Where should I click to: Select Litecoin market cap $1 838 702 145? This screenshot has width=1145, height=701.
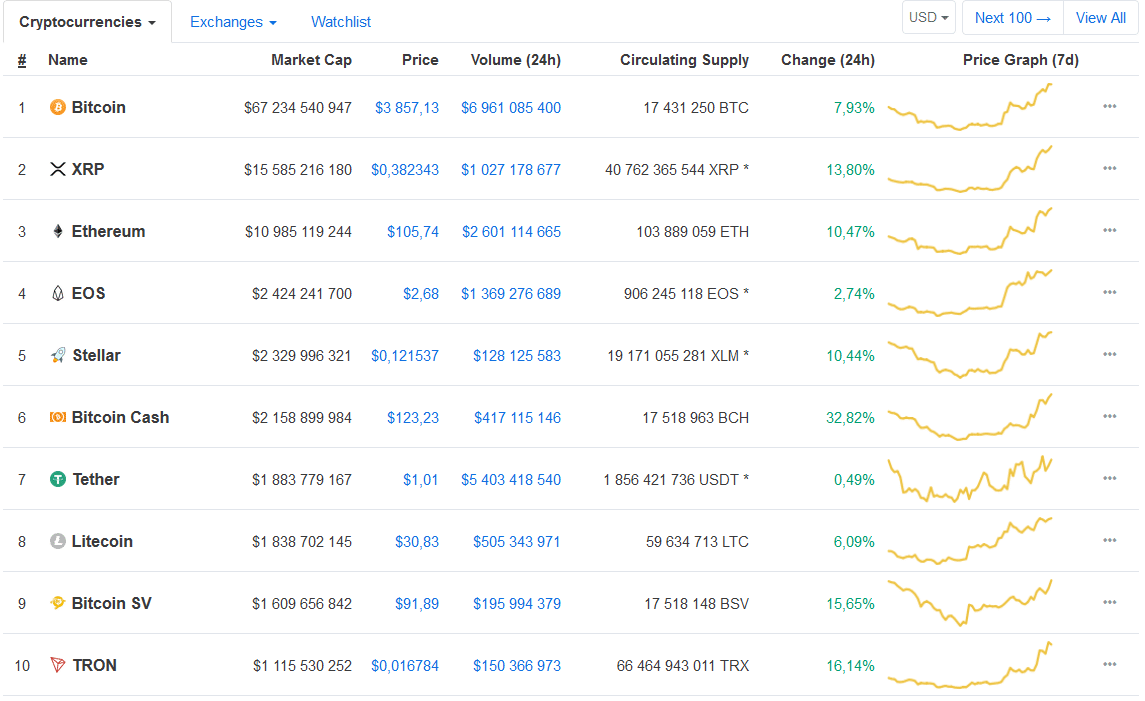302,542
